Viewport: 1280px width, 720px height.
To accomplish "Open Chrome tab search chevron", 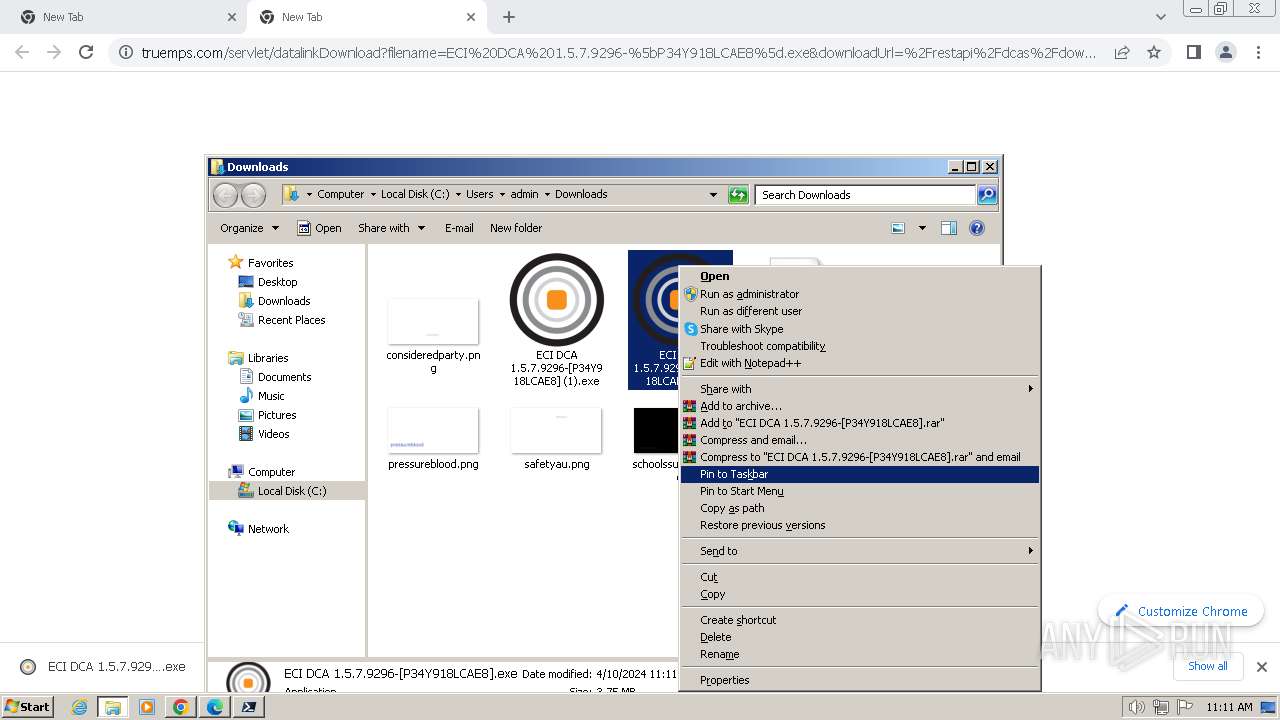I will click(1161, 17).
